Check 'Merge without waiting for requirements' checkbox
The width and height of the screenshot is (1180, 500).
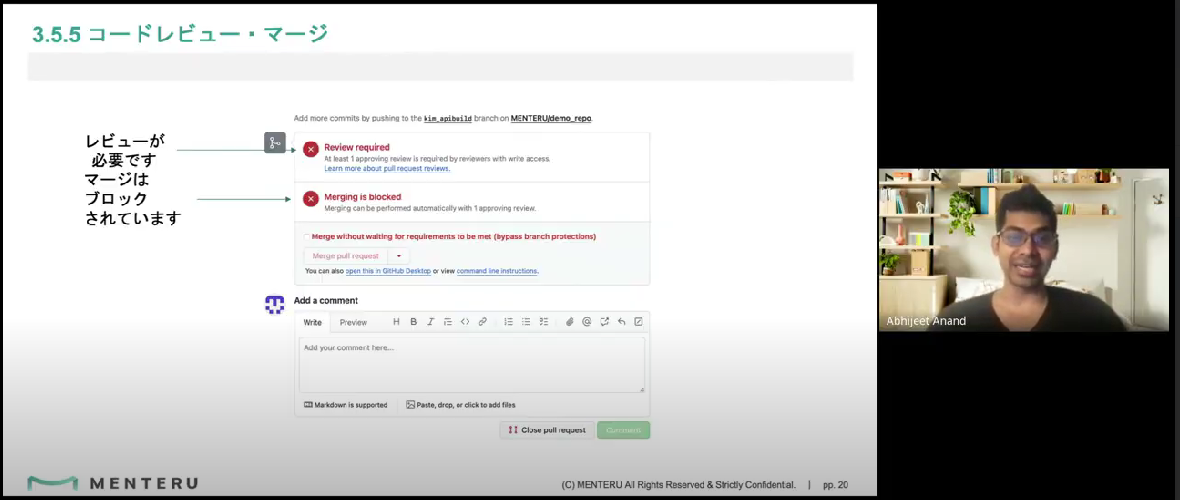[x=307, y=236]
